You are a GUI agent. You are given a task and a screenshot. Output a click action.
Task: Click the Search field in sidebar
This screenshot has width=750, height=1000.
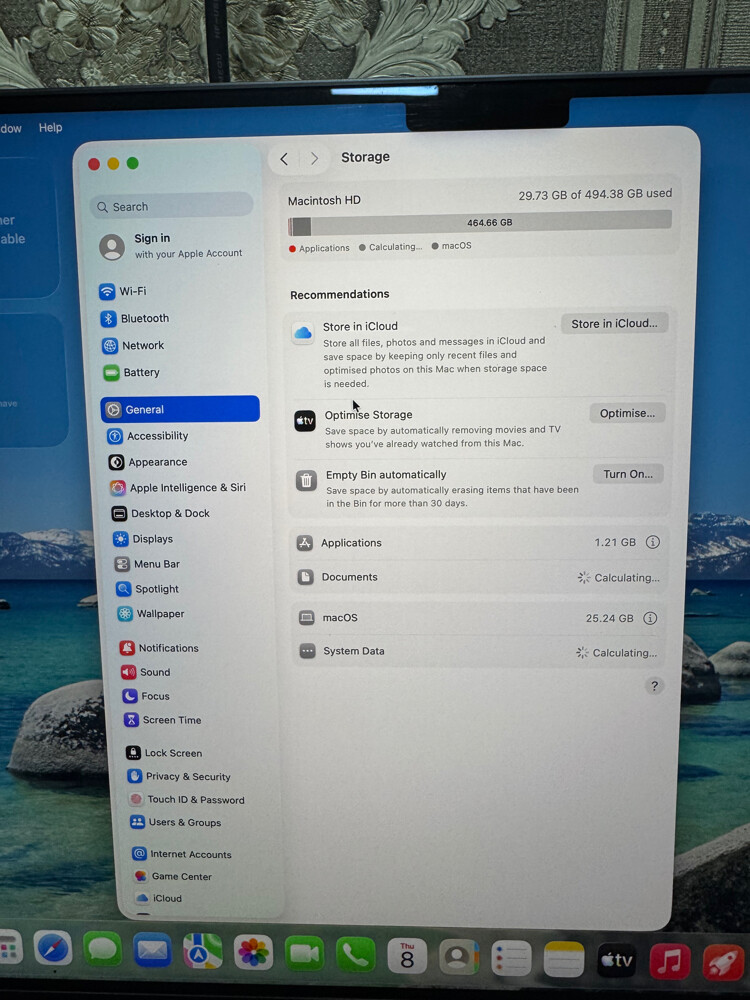click(x=172, y=206)
